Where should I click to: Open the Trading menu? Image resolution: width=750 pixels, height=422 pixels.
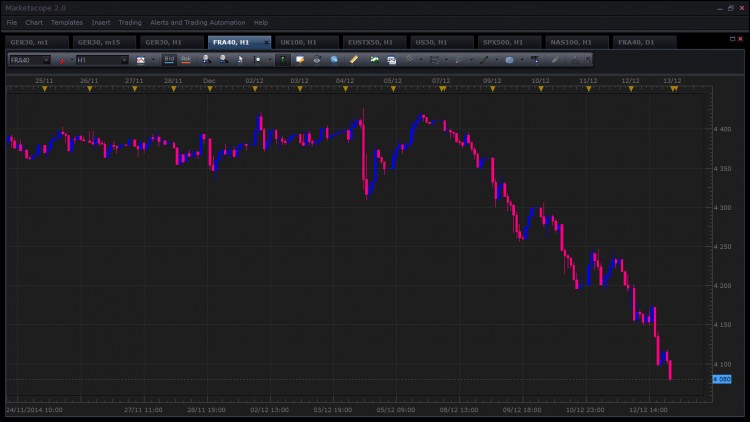click(x=130, y=22)
